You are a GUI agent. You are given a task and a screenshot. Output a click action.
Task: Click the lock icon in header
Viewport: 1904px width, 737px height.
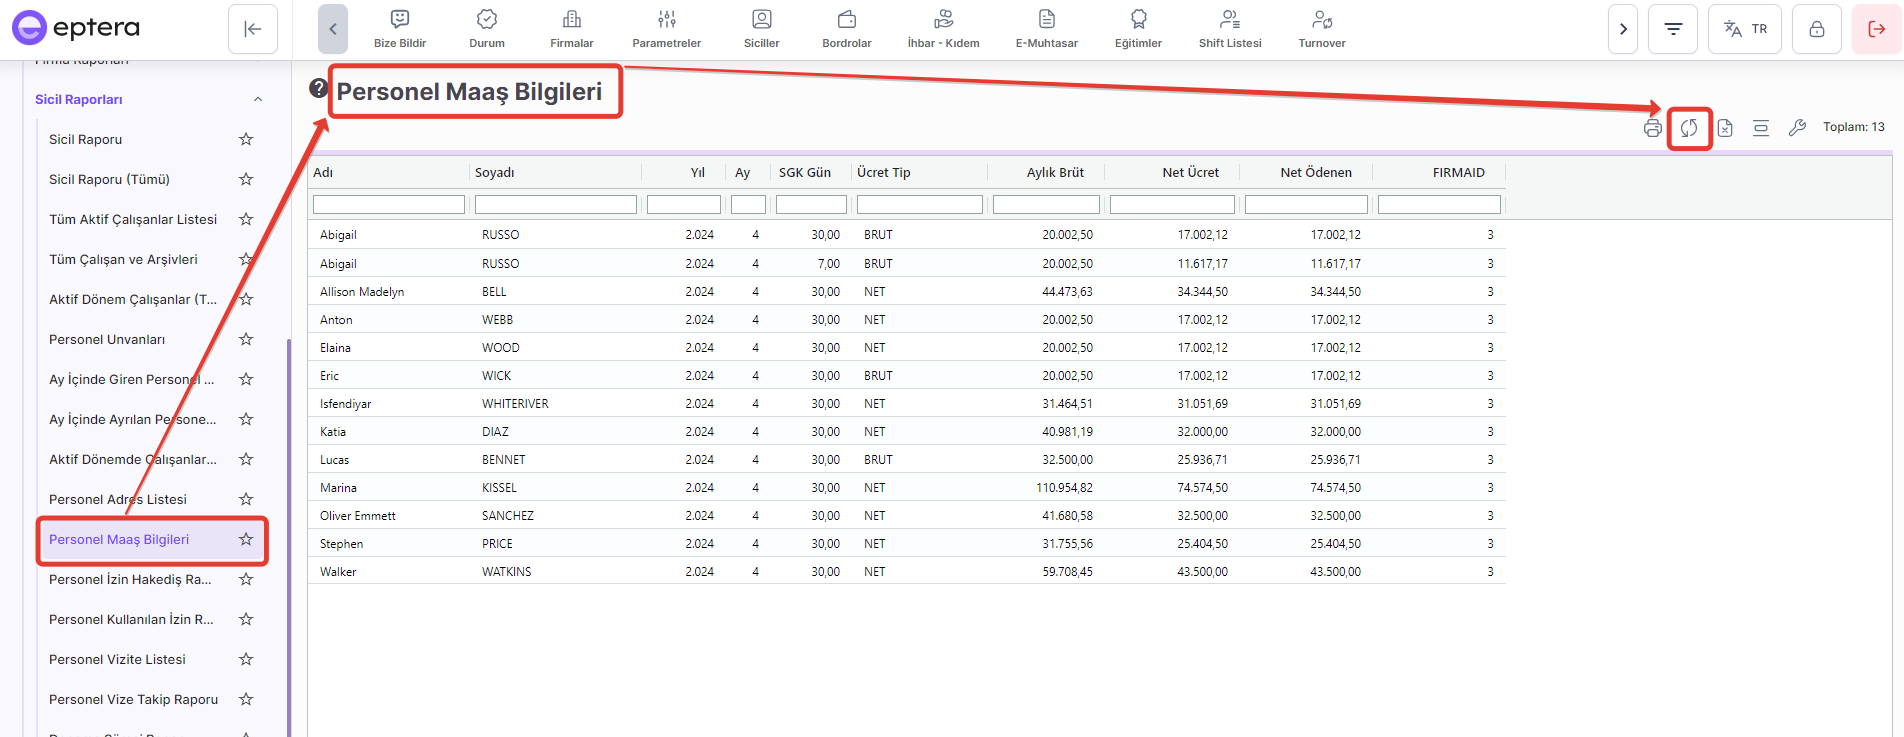pos(1816,29)
